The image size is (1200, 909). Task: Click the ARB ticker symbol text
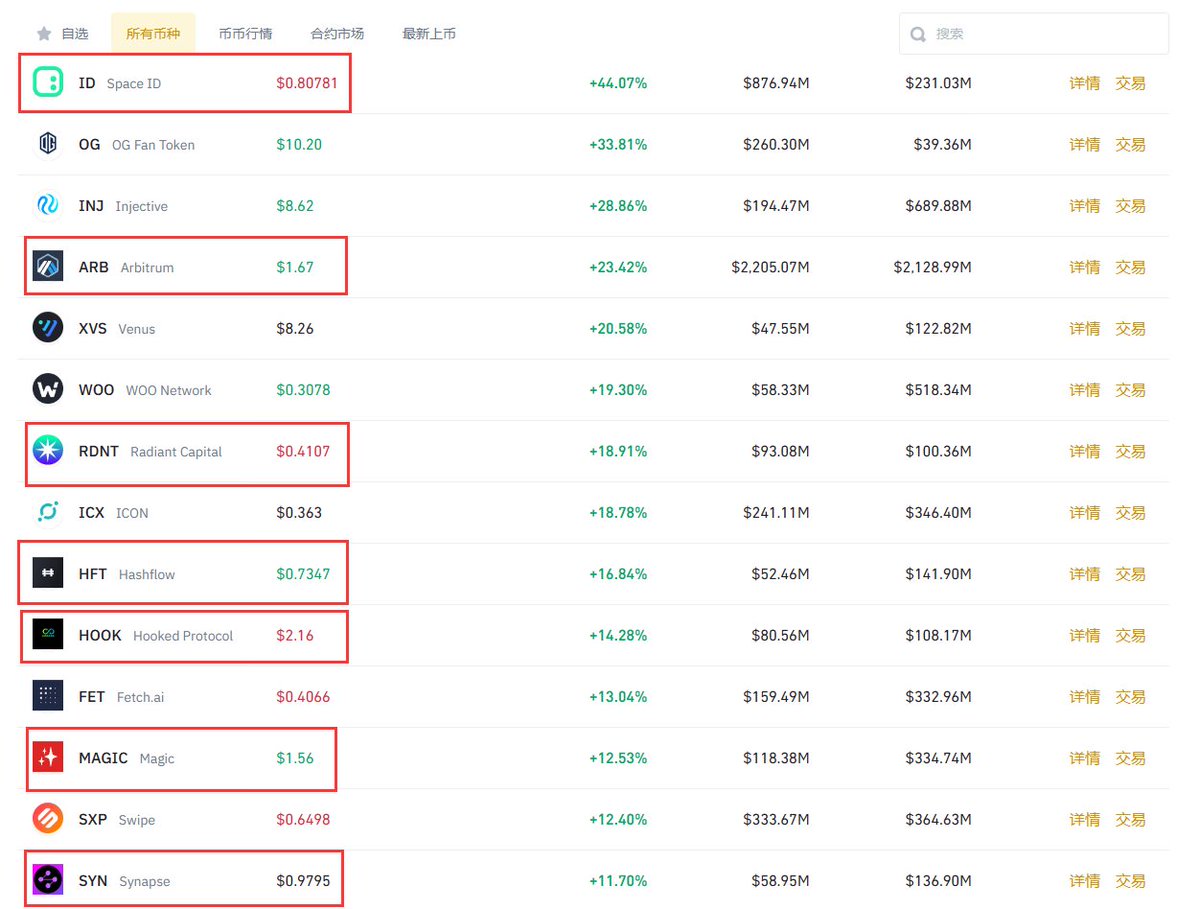94,267
